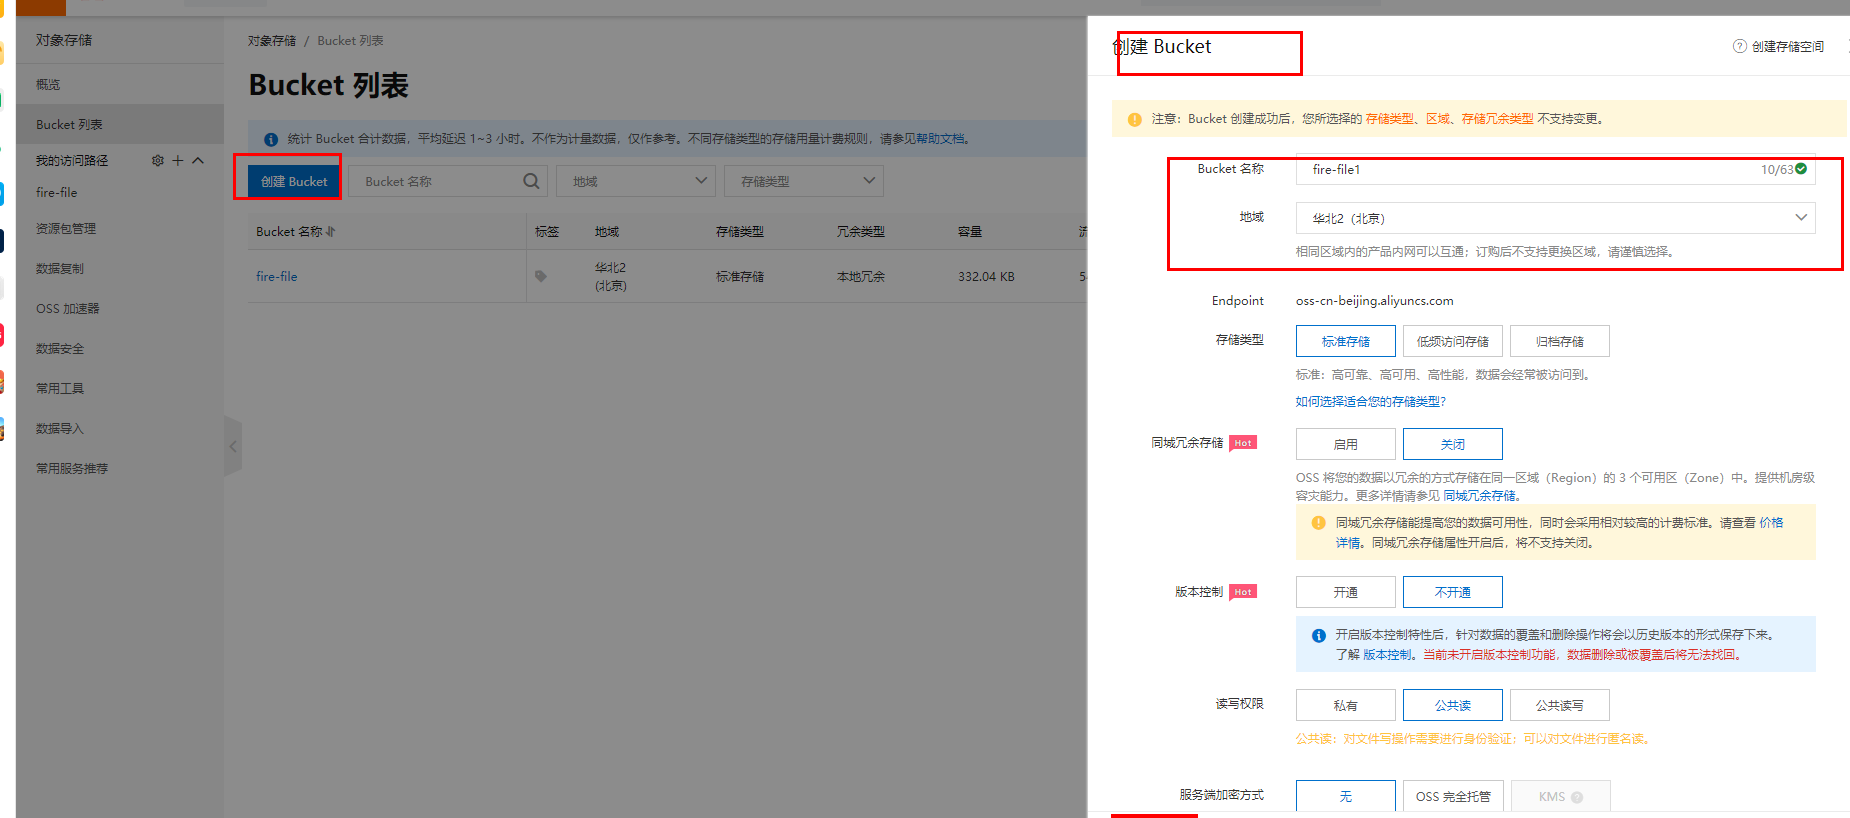Turn on version control with 开通
Viewport: 1850px width, 818px height.
click(x=1346, y=592)
